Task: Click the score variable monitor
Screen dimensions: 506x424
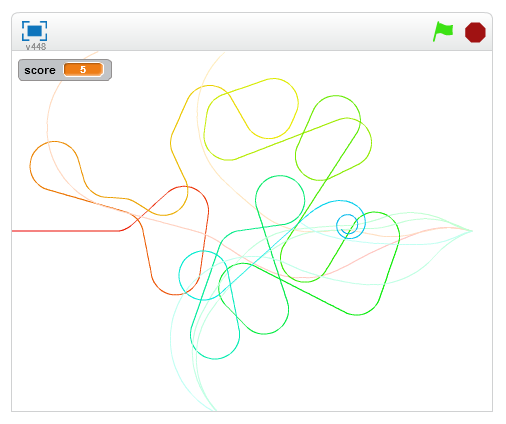Action: tap(65, 70)
